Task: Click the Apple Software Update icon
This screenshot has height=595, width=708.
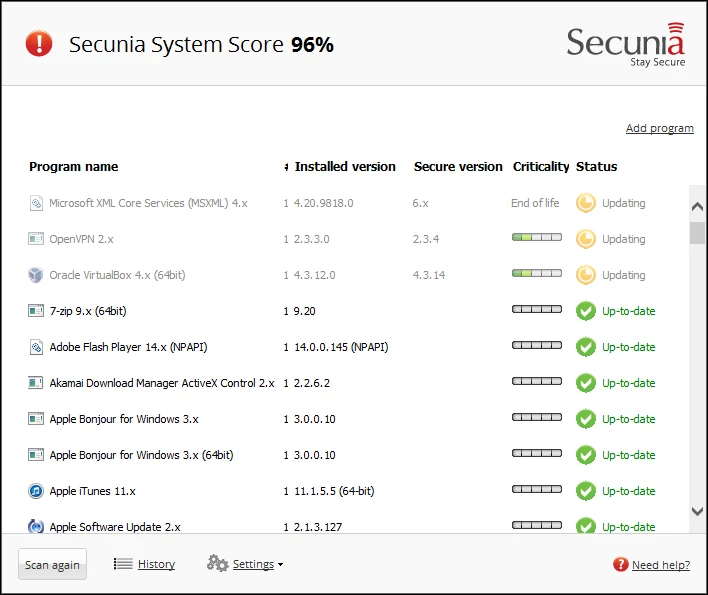Action: coord(36,526)
